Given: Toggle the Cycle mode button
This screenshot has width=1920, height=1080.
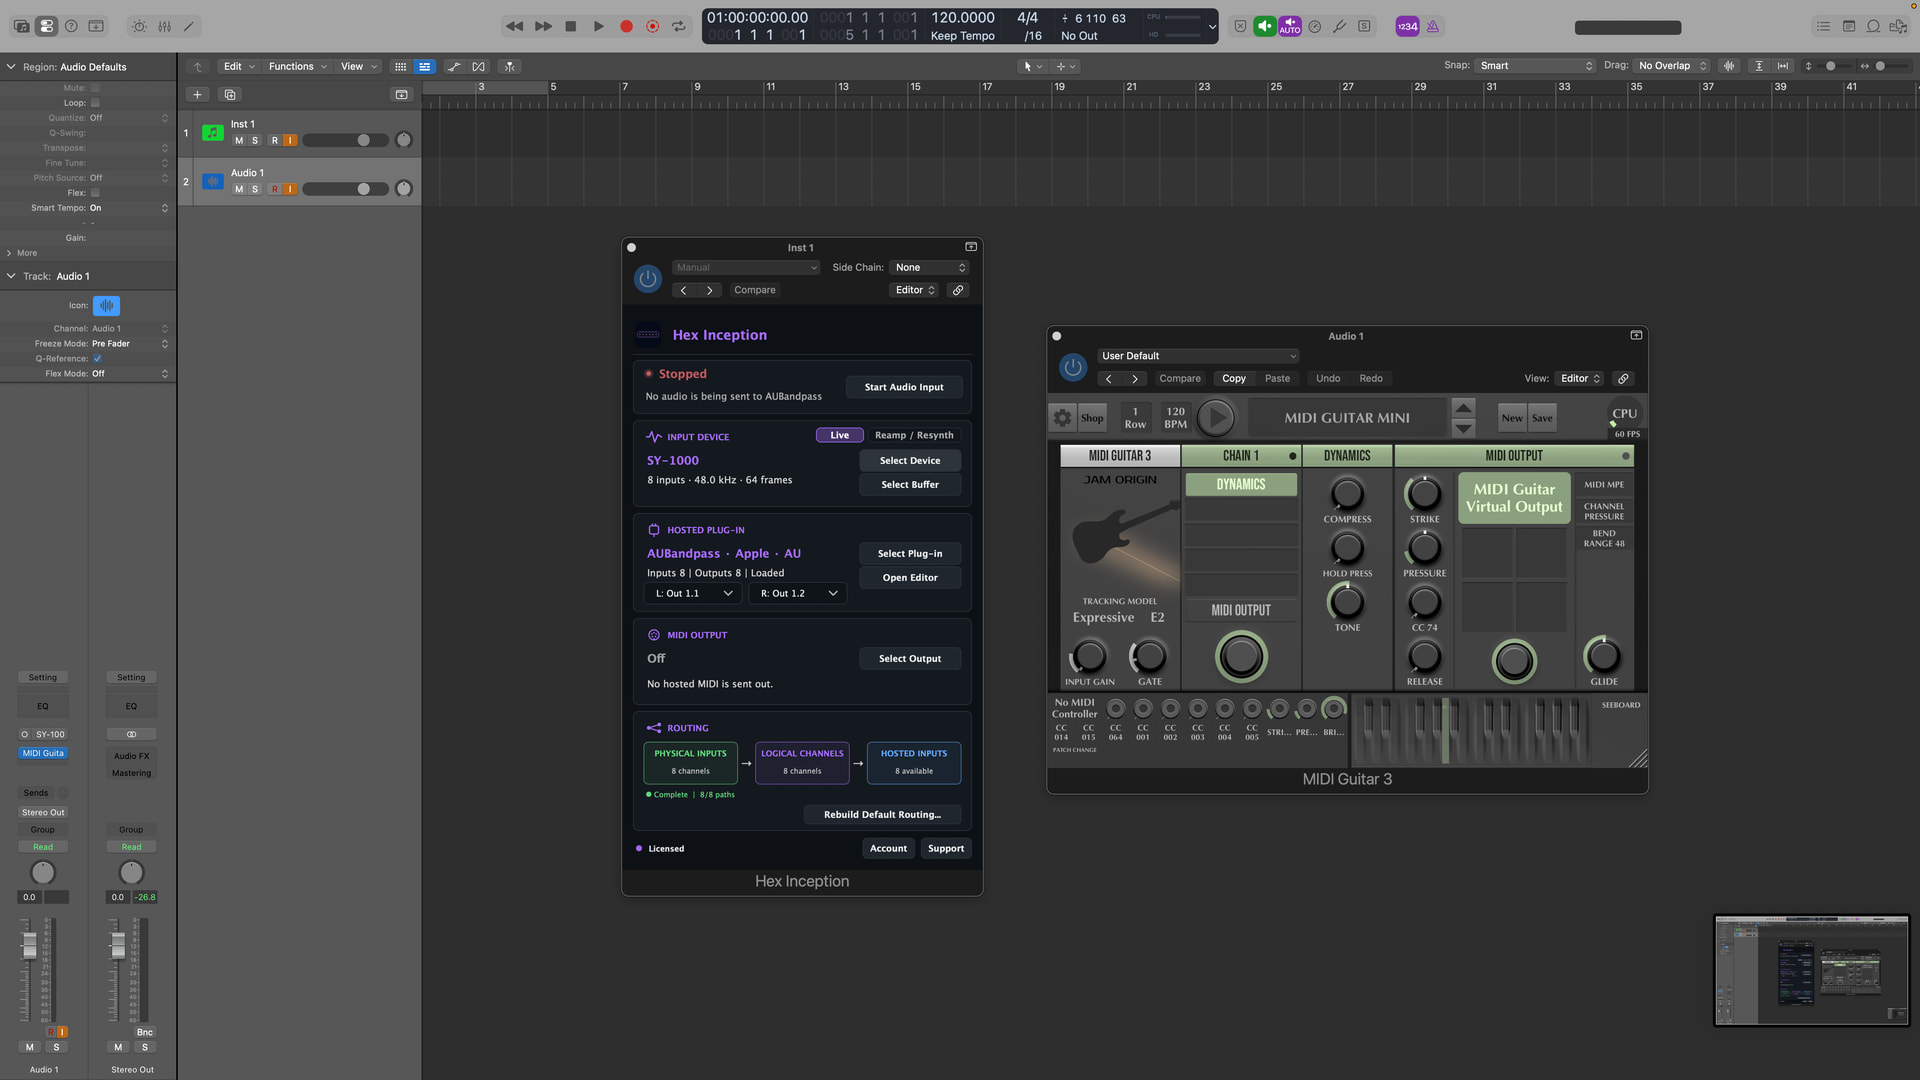Looking at the screenshot, I should pos(680,26).
